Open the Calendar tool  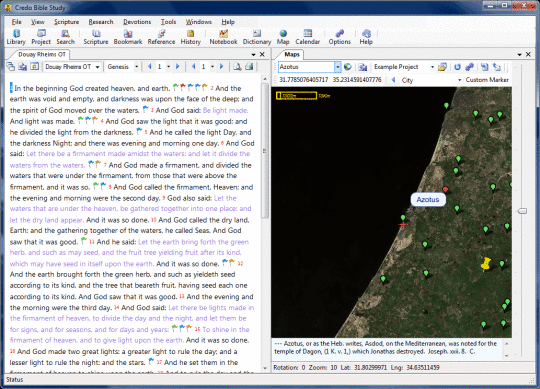coord(308,37)
